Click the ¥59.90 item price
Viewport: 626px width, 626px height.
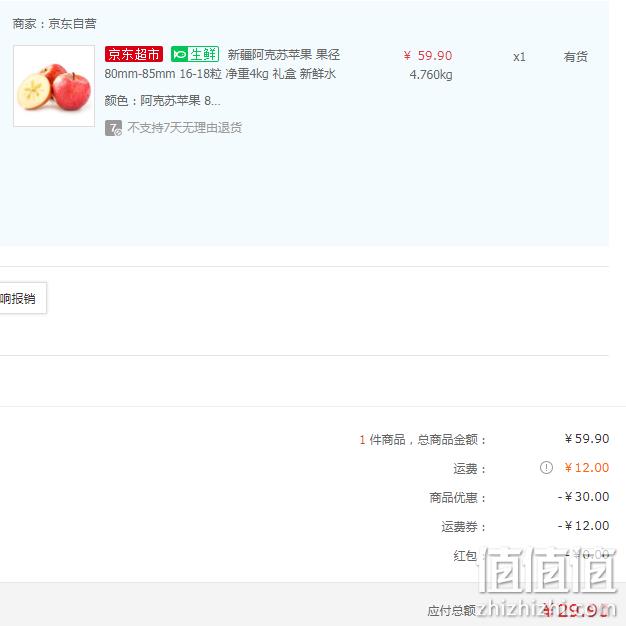pos(428,56)
